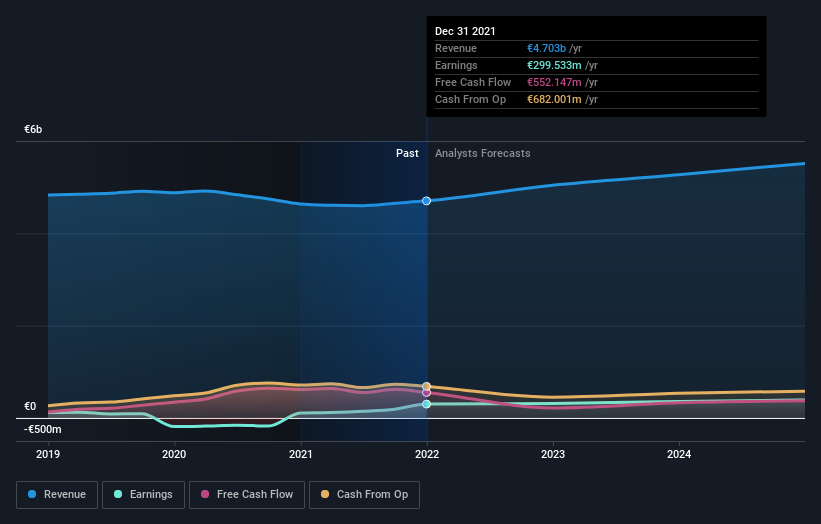Viewport: 821px width, 524px height.
Task: Click the €6b y-axis label
Action: (33, 129)
